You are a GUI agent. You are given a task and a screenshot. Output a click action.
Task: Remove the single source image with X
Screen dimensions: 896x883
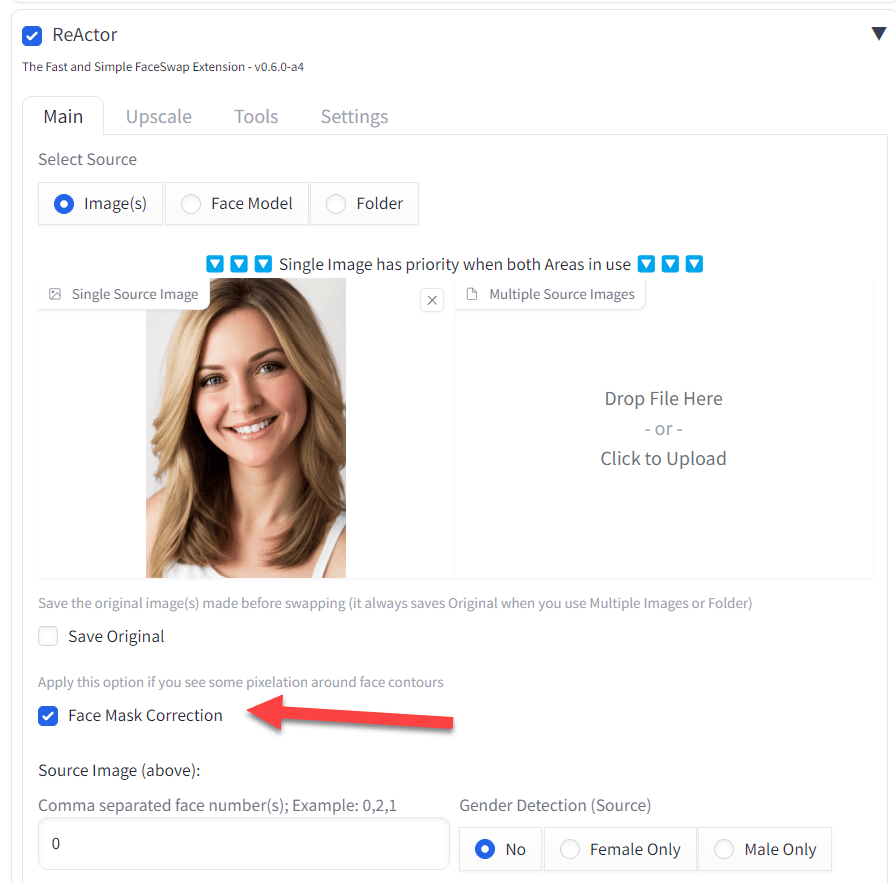point(432,300)
